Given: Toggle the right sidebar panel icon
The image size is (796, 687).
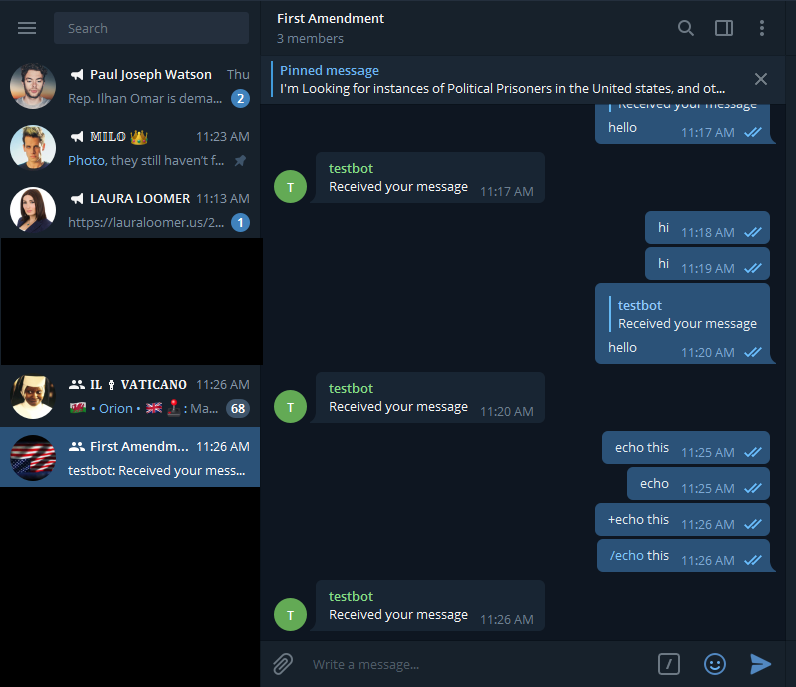Looking at the screenshot, I should coord(724,28).
